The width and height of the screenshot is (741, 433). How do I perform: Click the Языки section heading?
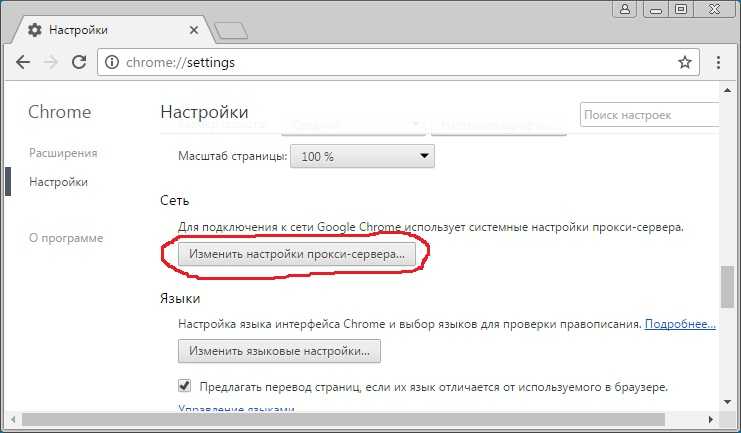coord(180,298)
